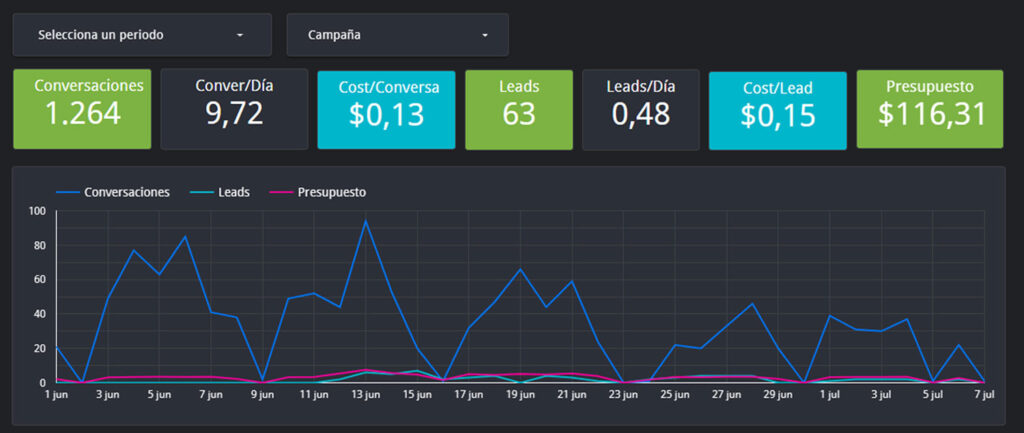This screenshot has height=433, width=1024.
Task: Click the green Leads 63 scorecard
Action: coord(519,110)
